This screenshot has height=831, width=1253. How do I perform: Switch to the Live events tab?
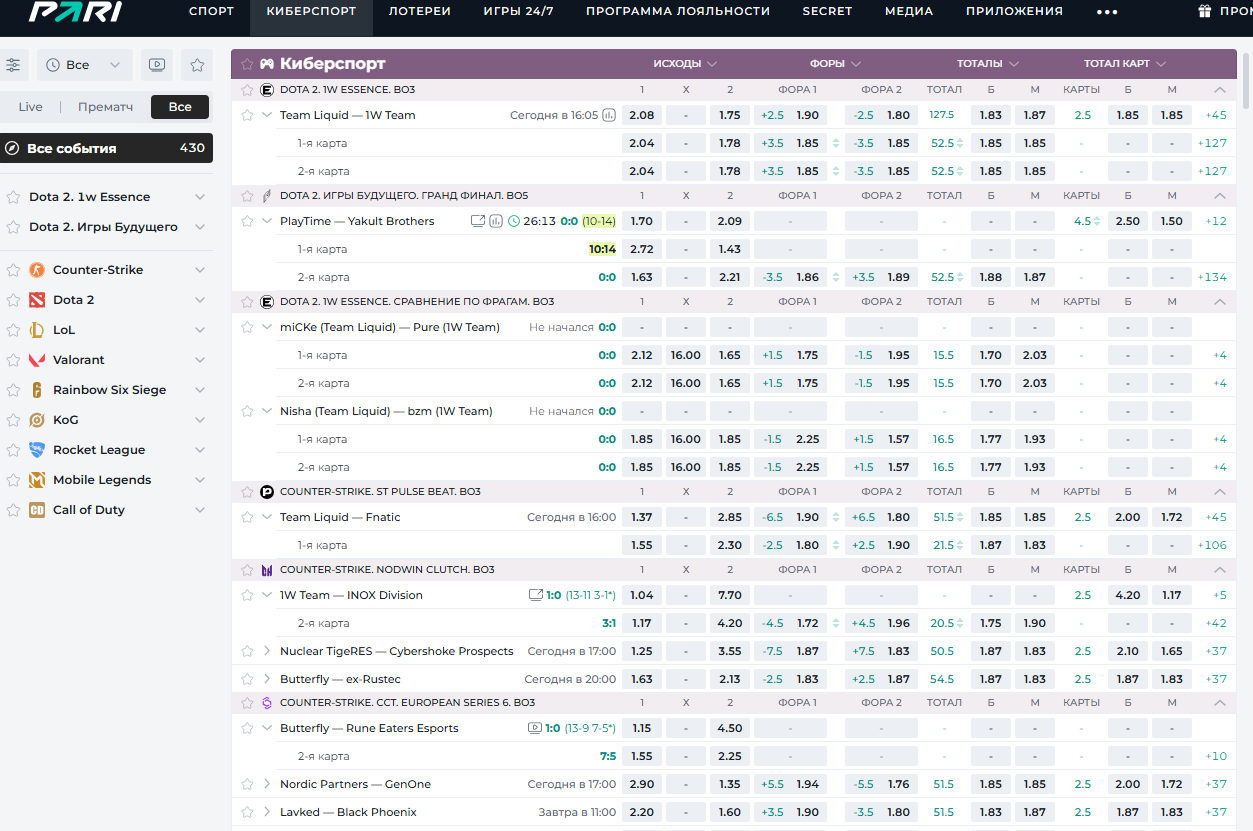(31, 107)
